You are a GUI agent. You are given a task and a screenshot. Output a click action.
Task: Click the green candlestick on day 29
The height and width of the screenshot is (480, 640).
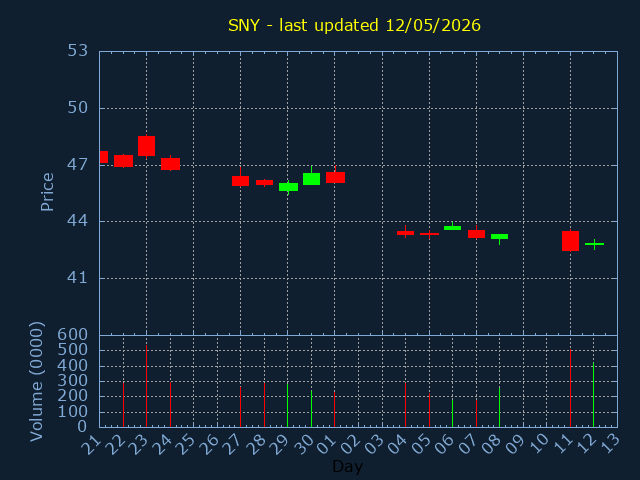(288, 187)
